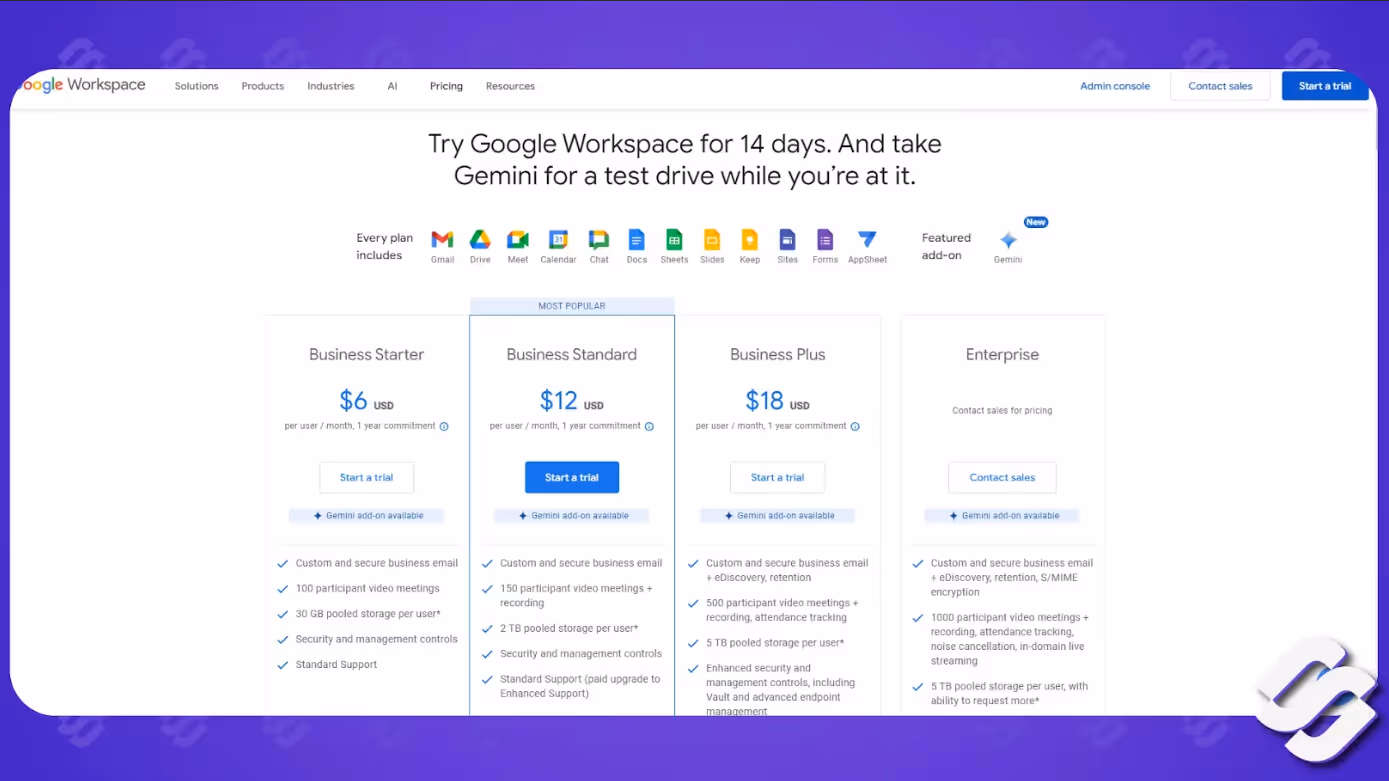Open the Solutions menu
The image size is (1389, 781).
pyautogui.click(x=196, y=86)
